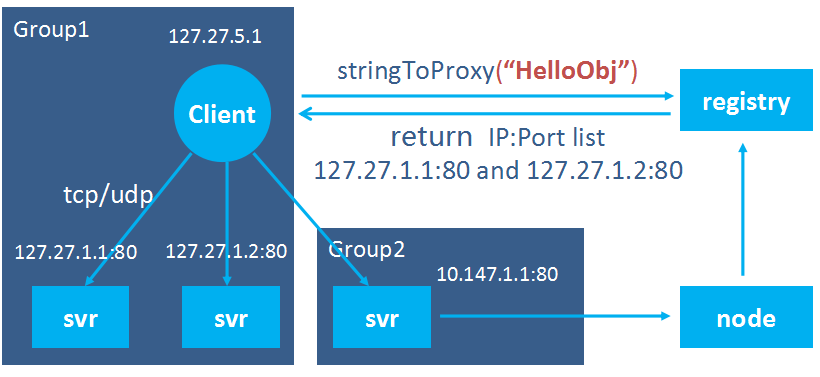Image resolution: width=820 pixels, height=377 pixels.
Task: Select the svr box under 127.27.1.1:80
Action: point(81,317)
